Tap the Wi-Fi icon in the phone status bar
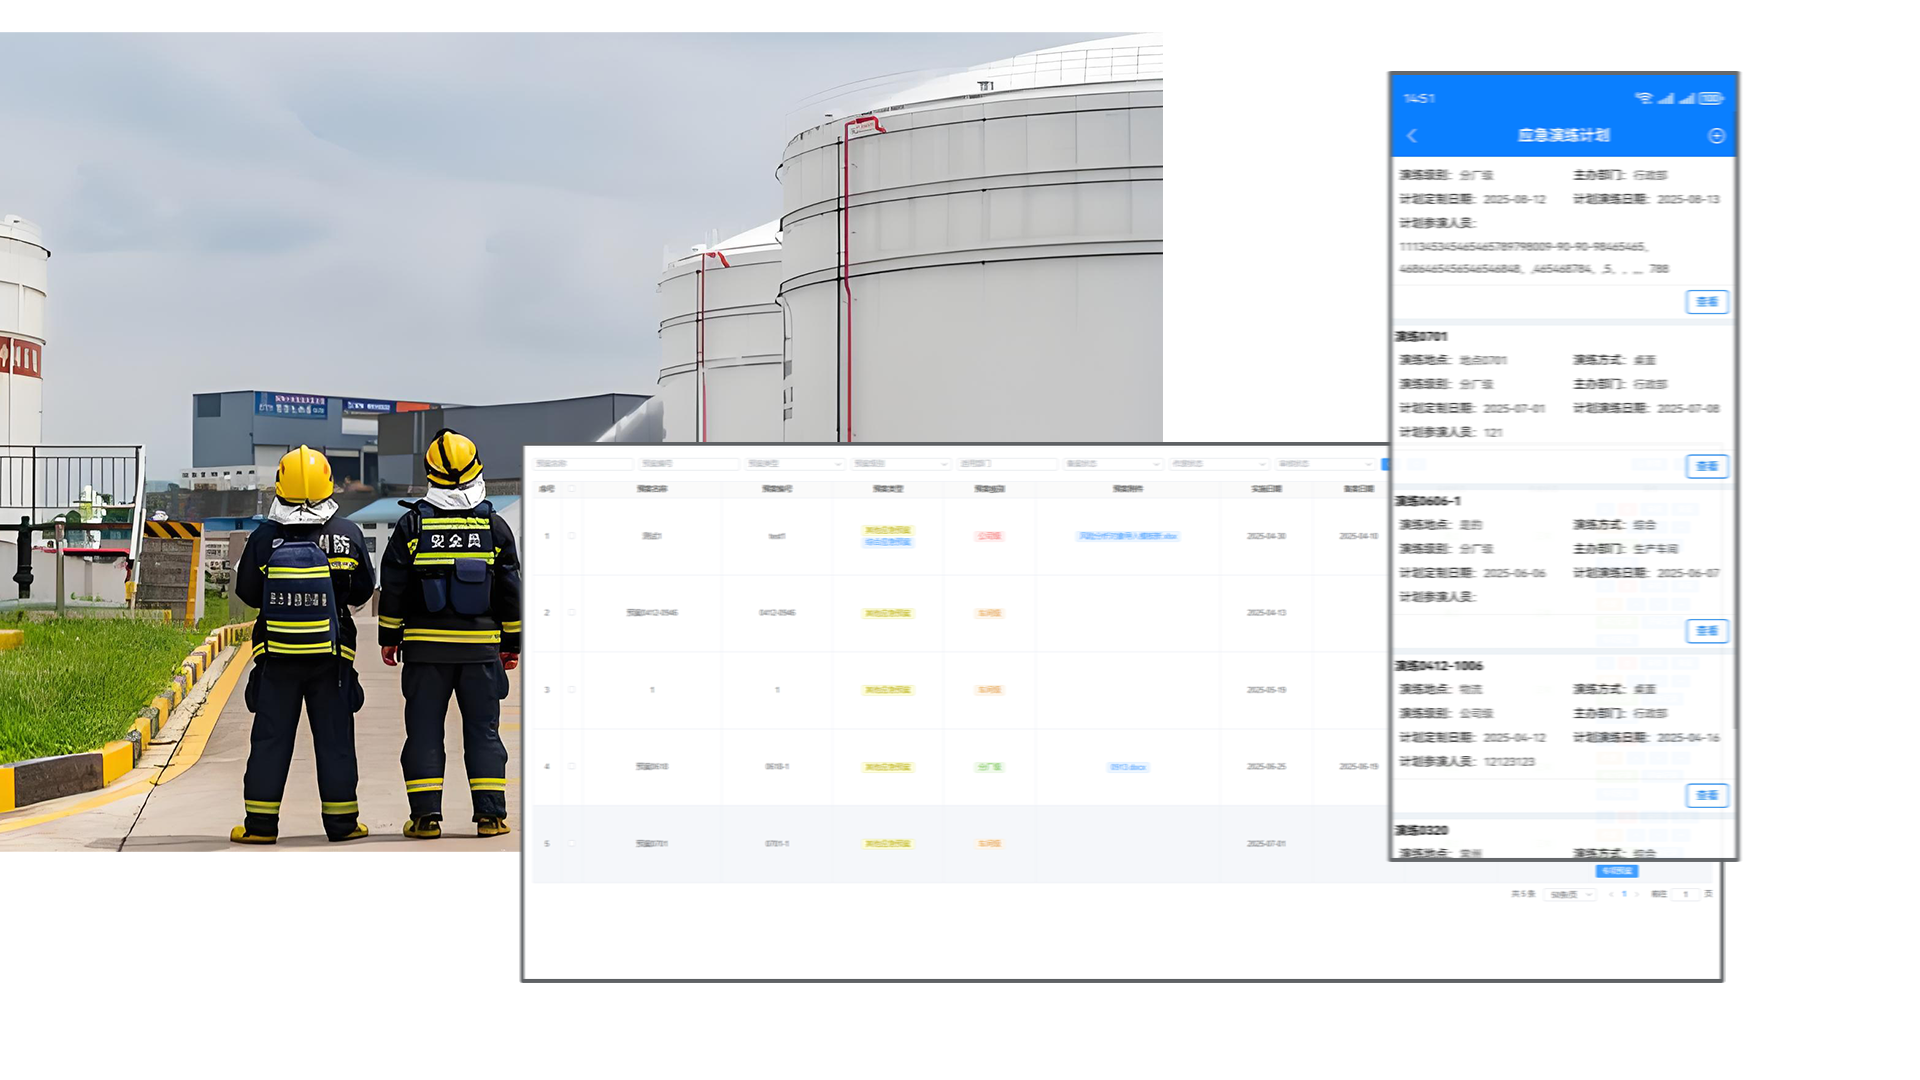Viewport: 1920px width, 1080px height. pos(1643,98)
